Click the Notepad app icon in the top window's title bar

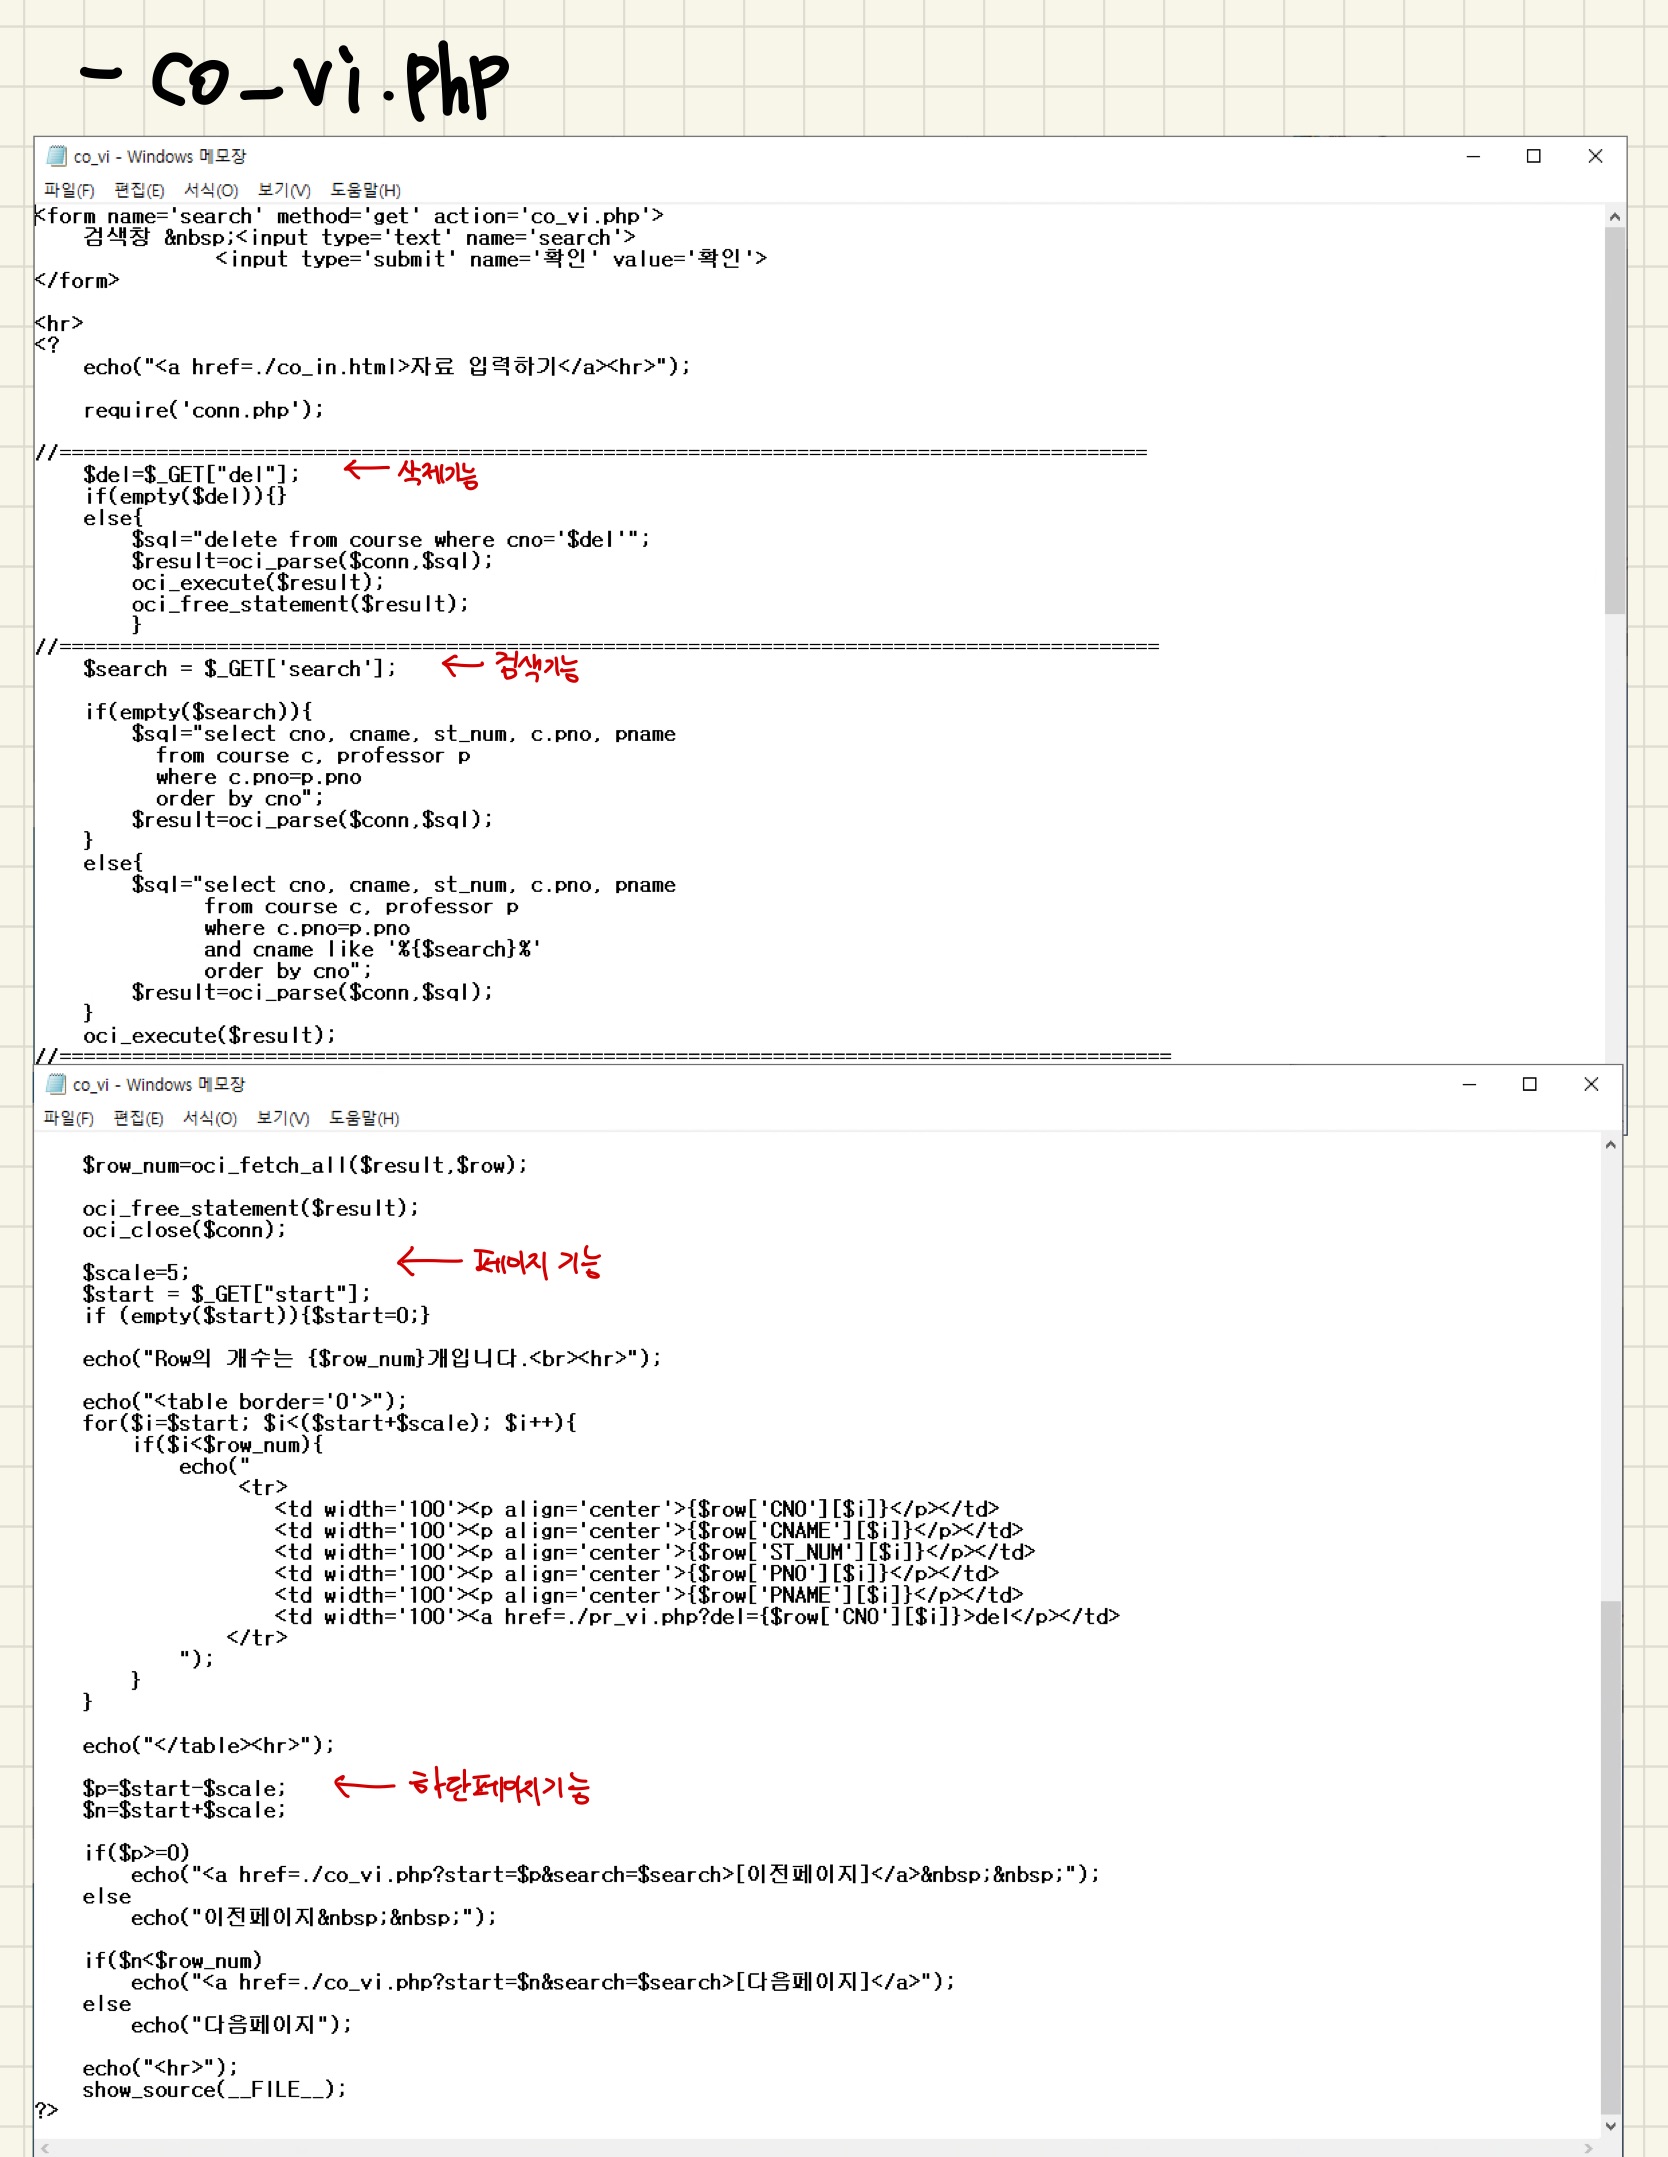pos(57,156)
